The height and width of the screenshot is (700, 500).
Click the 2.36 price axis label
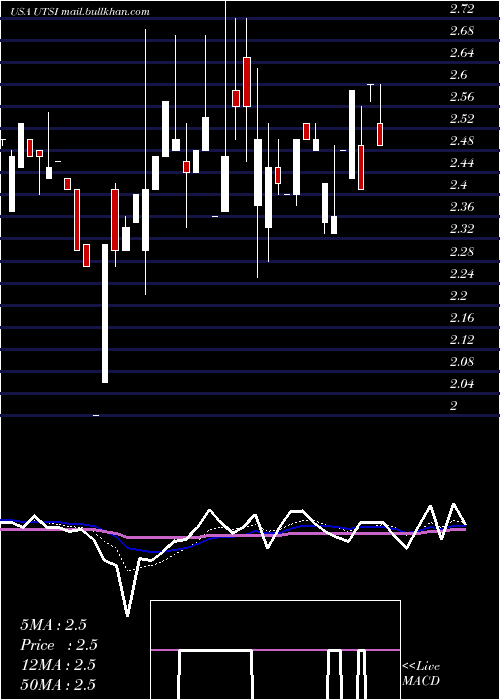point(462,208)
